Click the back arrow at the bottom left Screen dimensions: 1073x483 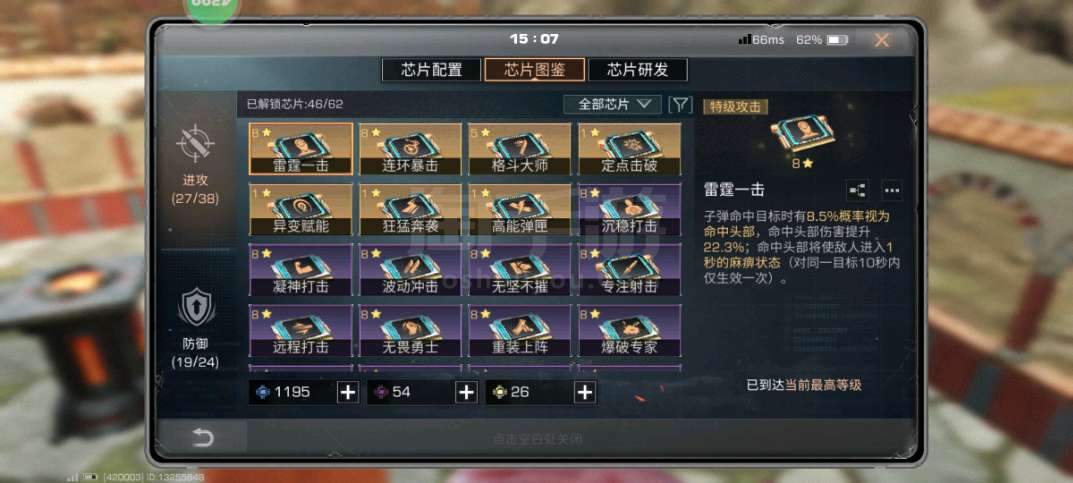(x=203, y=437)
